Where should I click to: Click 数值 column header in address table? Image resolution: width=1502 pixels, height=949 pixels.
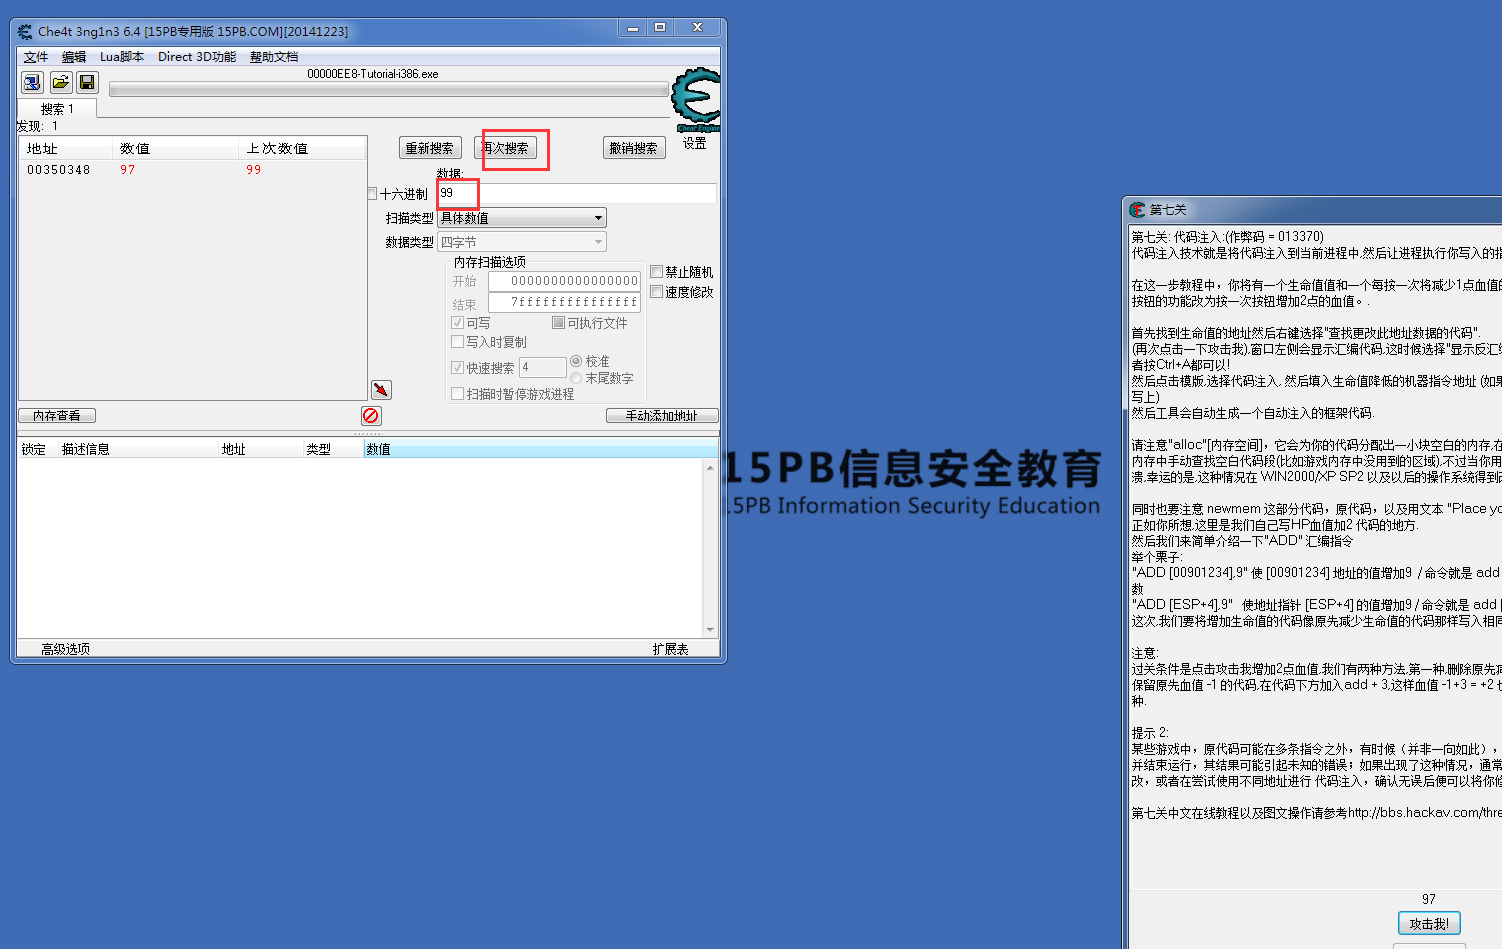[x=540, y=449]
